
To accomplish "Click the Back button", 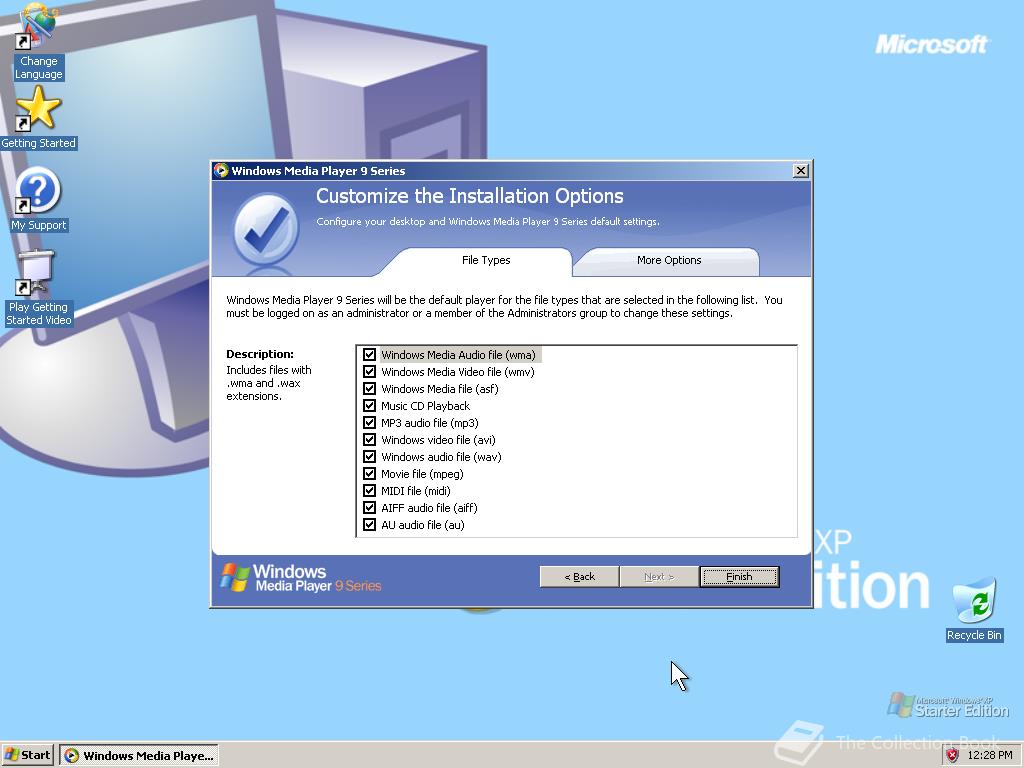I will pos(579,577).
